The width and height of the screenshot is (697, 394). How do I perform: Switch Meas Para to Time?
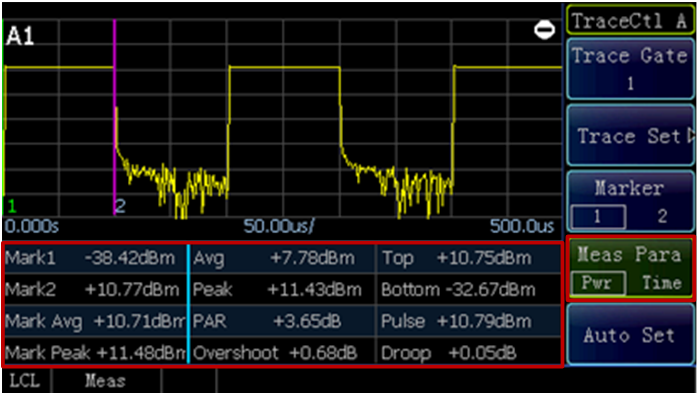[x=661, y=283]
